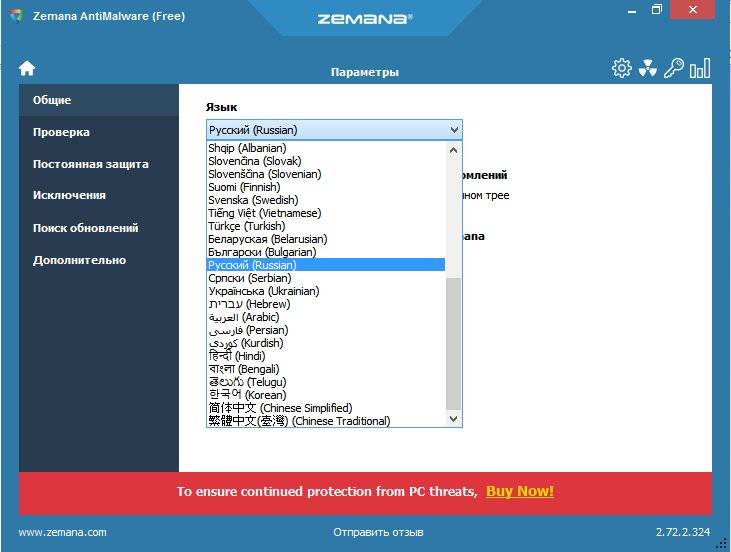
Task: Select the Telugu language option
Action: [326, 382]
